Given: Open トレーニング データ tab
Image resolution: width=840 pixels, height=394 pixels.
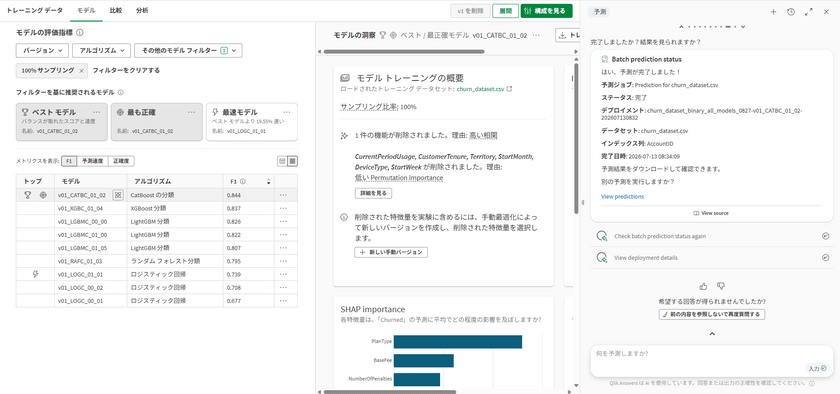Looking at the screenshot, I should click(35, 11).
